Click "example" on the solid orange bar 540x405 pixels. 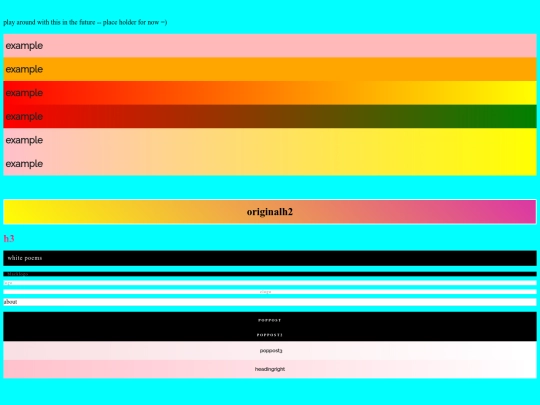click(x=24, y=69)
